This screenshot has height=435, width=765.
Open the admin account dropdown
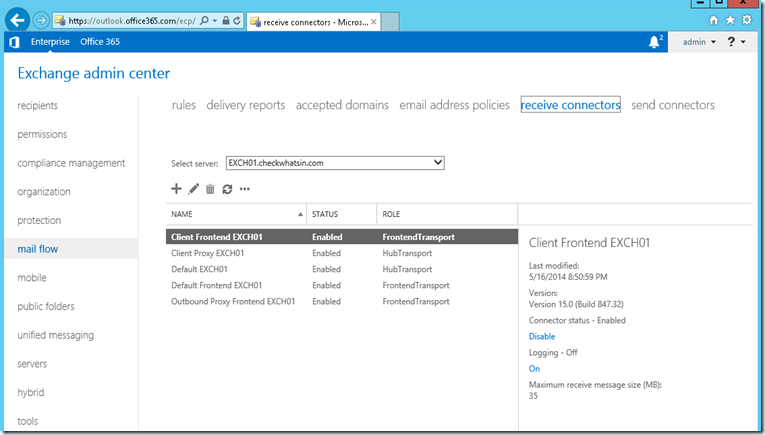pos(699,42)
